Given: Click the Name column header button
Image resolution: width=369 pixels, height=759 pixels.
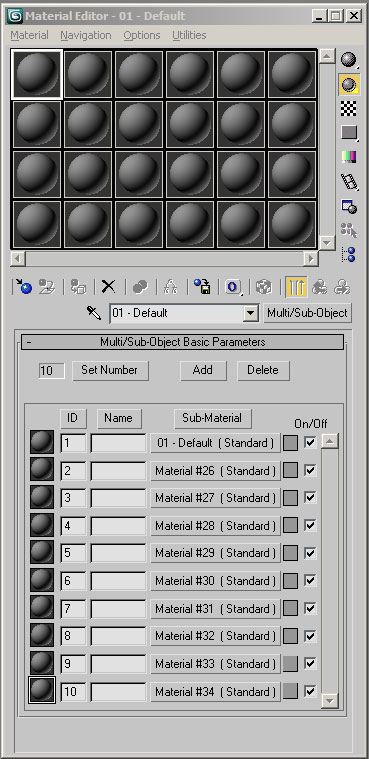Looking at the screenshot, I should click(x=120, y=418).
